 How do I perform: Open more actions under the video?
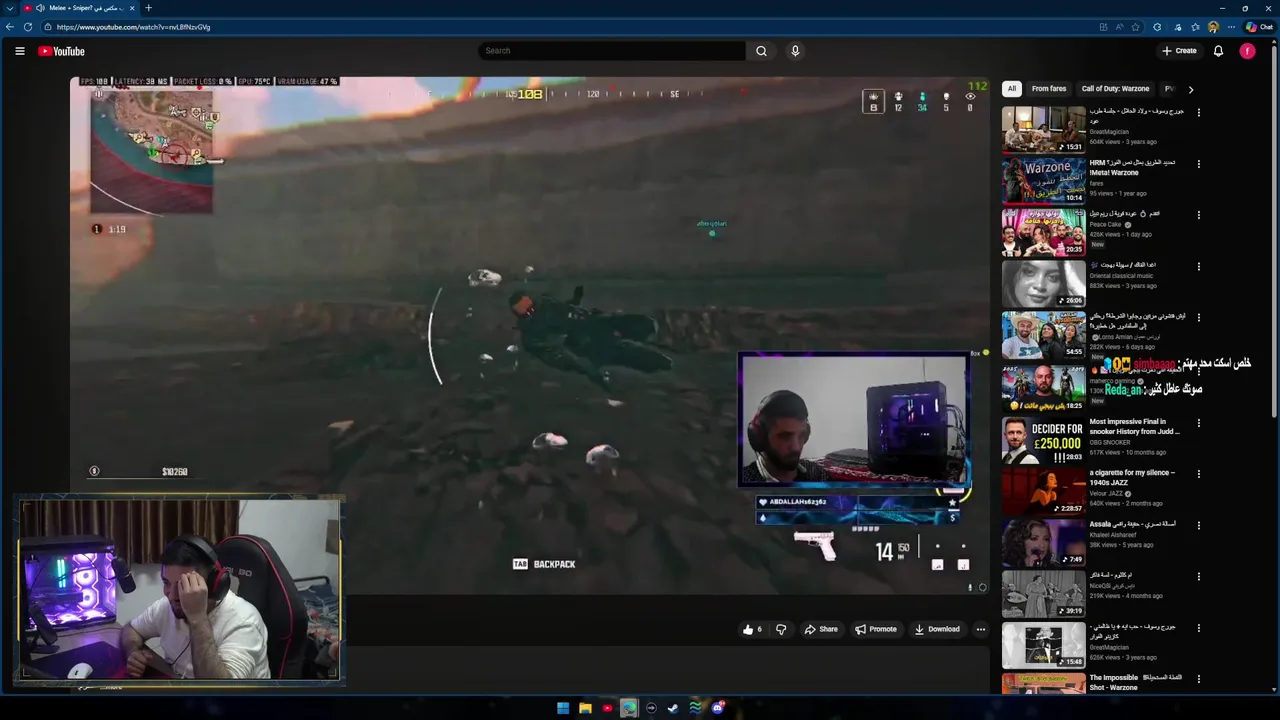(980, 629)
